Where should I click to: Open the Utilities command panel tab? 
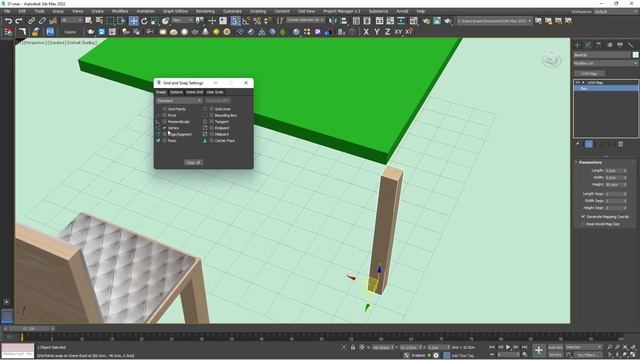click(x=631, y=45)
